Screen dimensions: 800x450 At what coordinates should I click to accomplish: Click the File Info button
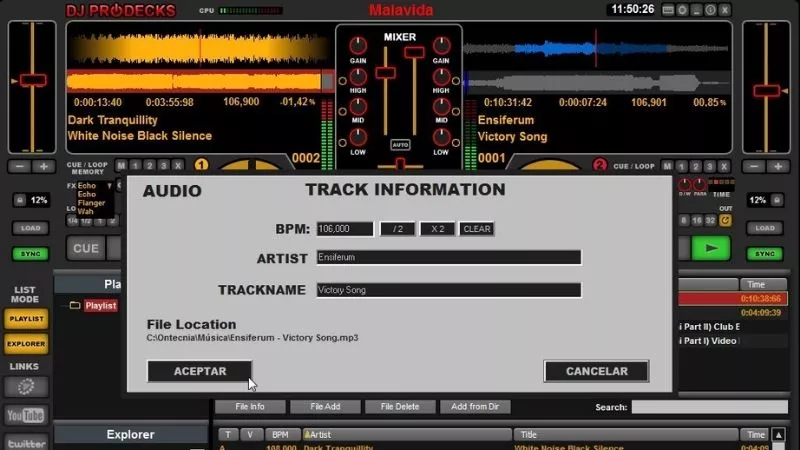tap(250, 407)
